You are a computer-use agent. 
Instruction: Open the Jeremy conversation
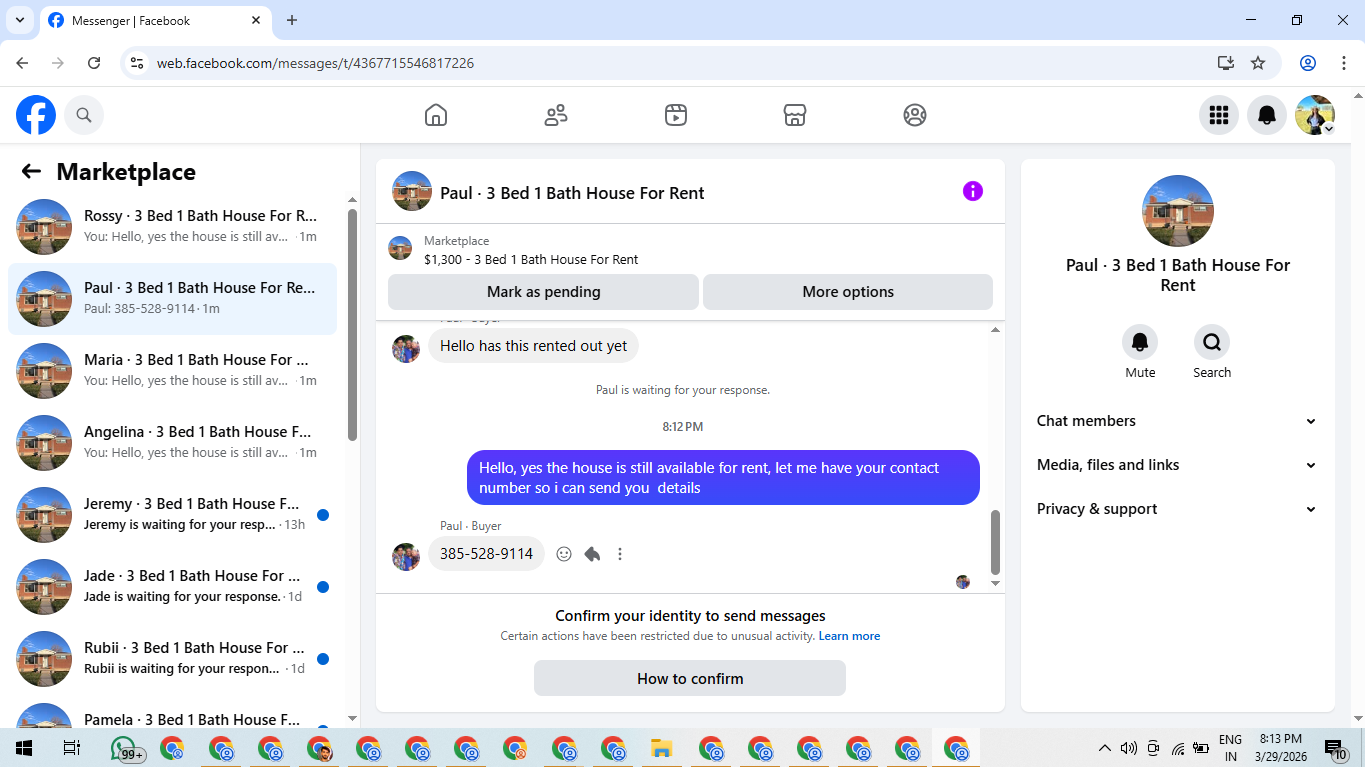click(172, 515)
